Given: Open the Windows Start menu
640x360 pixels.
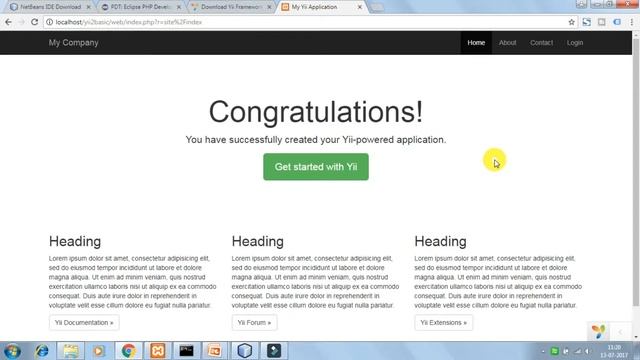Looking at the screenshot, I should (12, 351).
